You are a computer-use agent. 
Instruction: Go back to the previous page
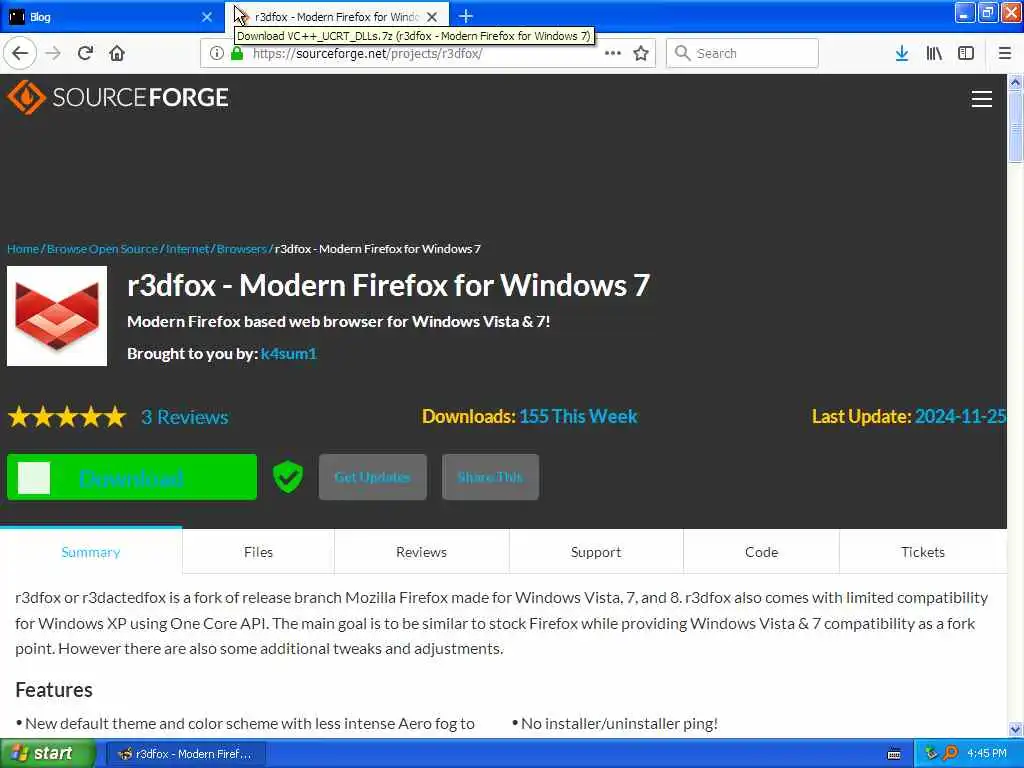20,53
